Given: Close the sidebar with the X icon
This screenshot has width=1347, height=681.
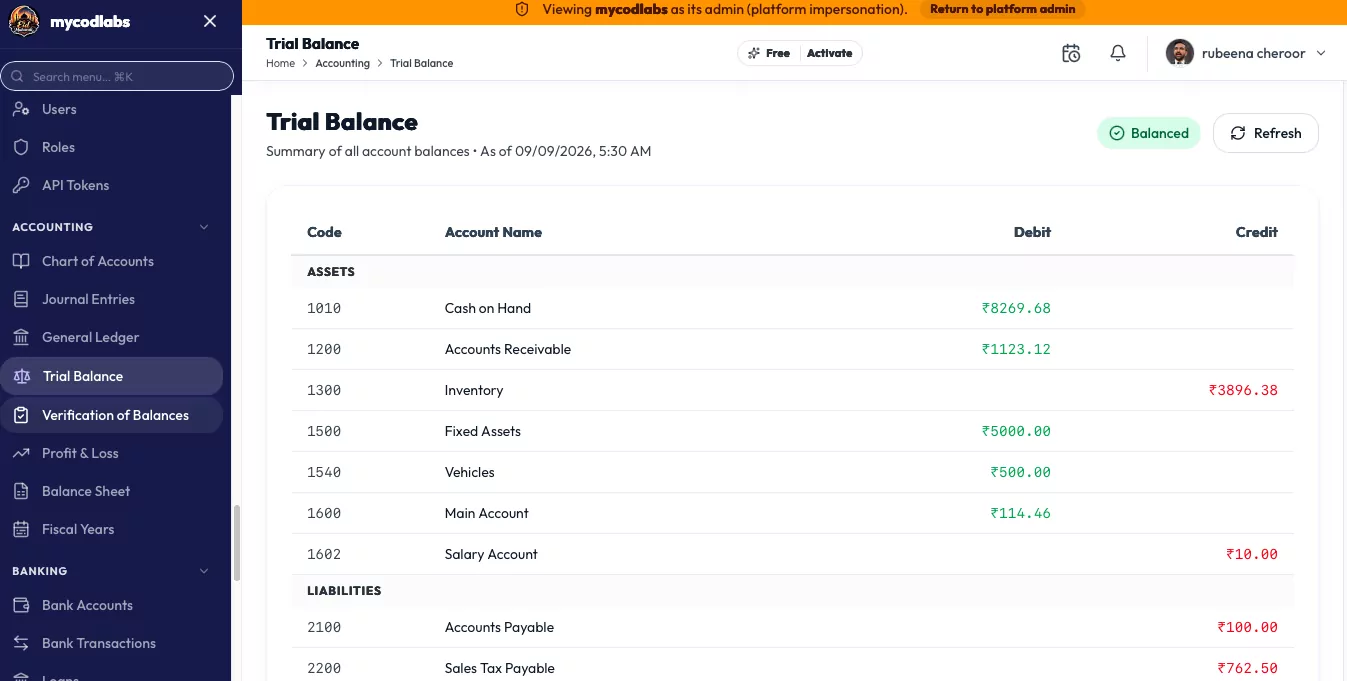Looking at the screenshot, I should click(x=210, y=21).
